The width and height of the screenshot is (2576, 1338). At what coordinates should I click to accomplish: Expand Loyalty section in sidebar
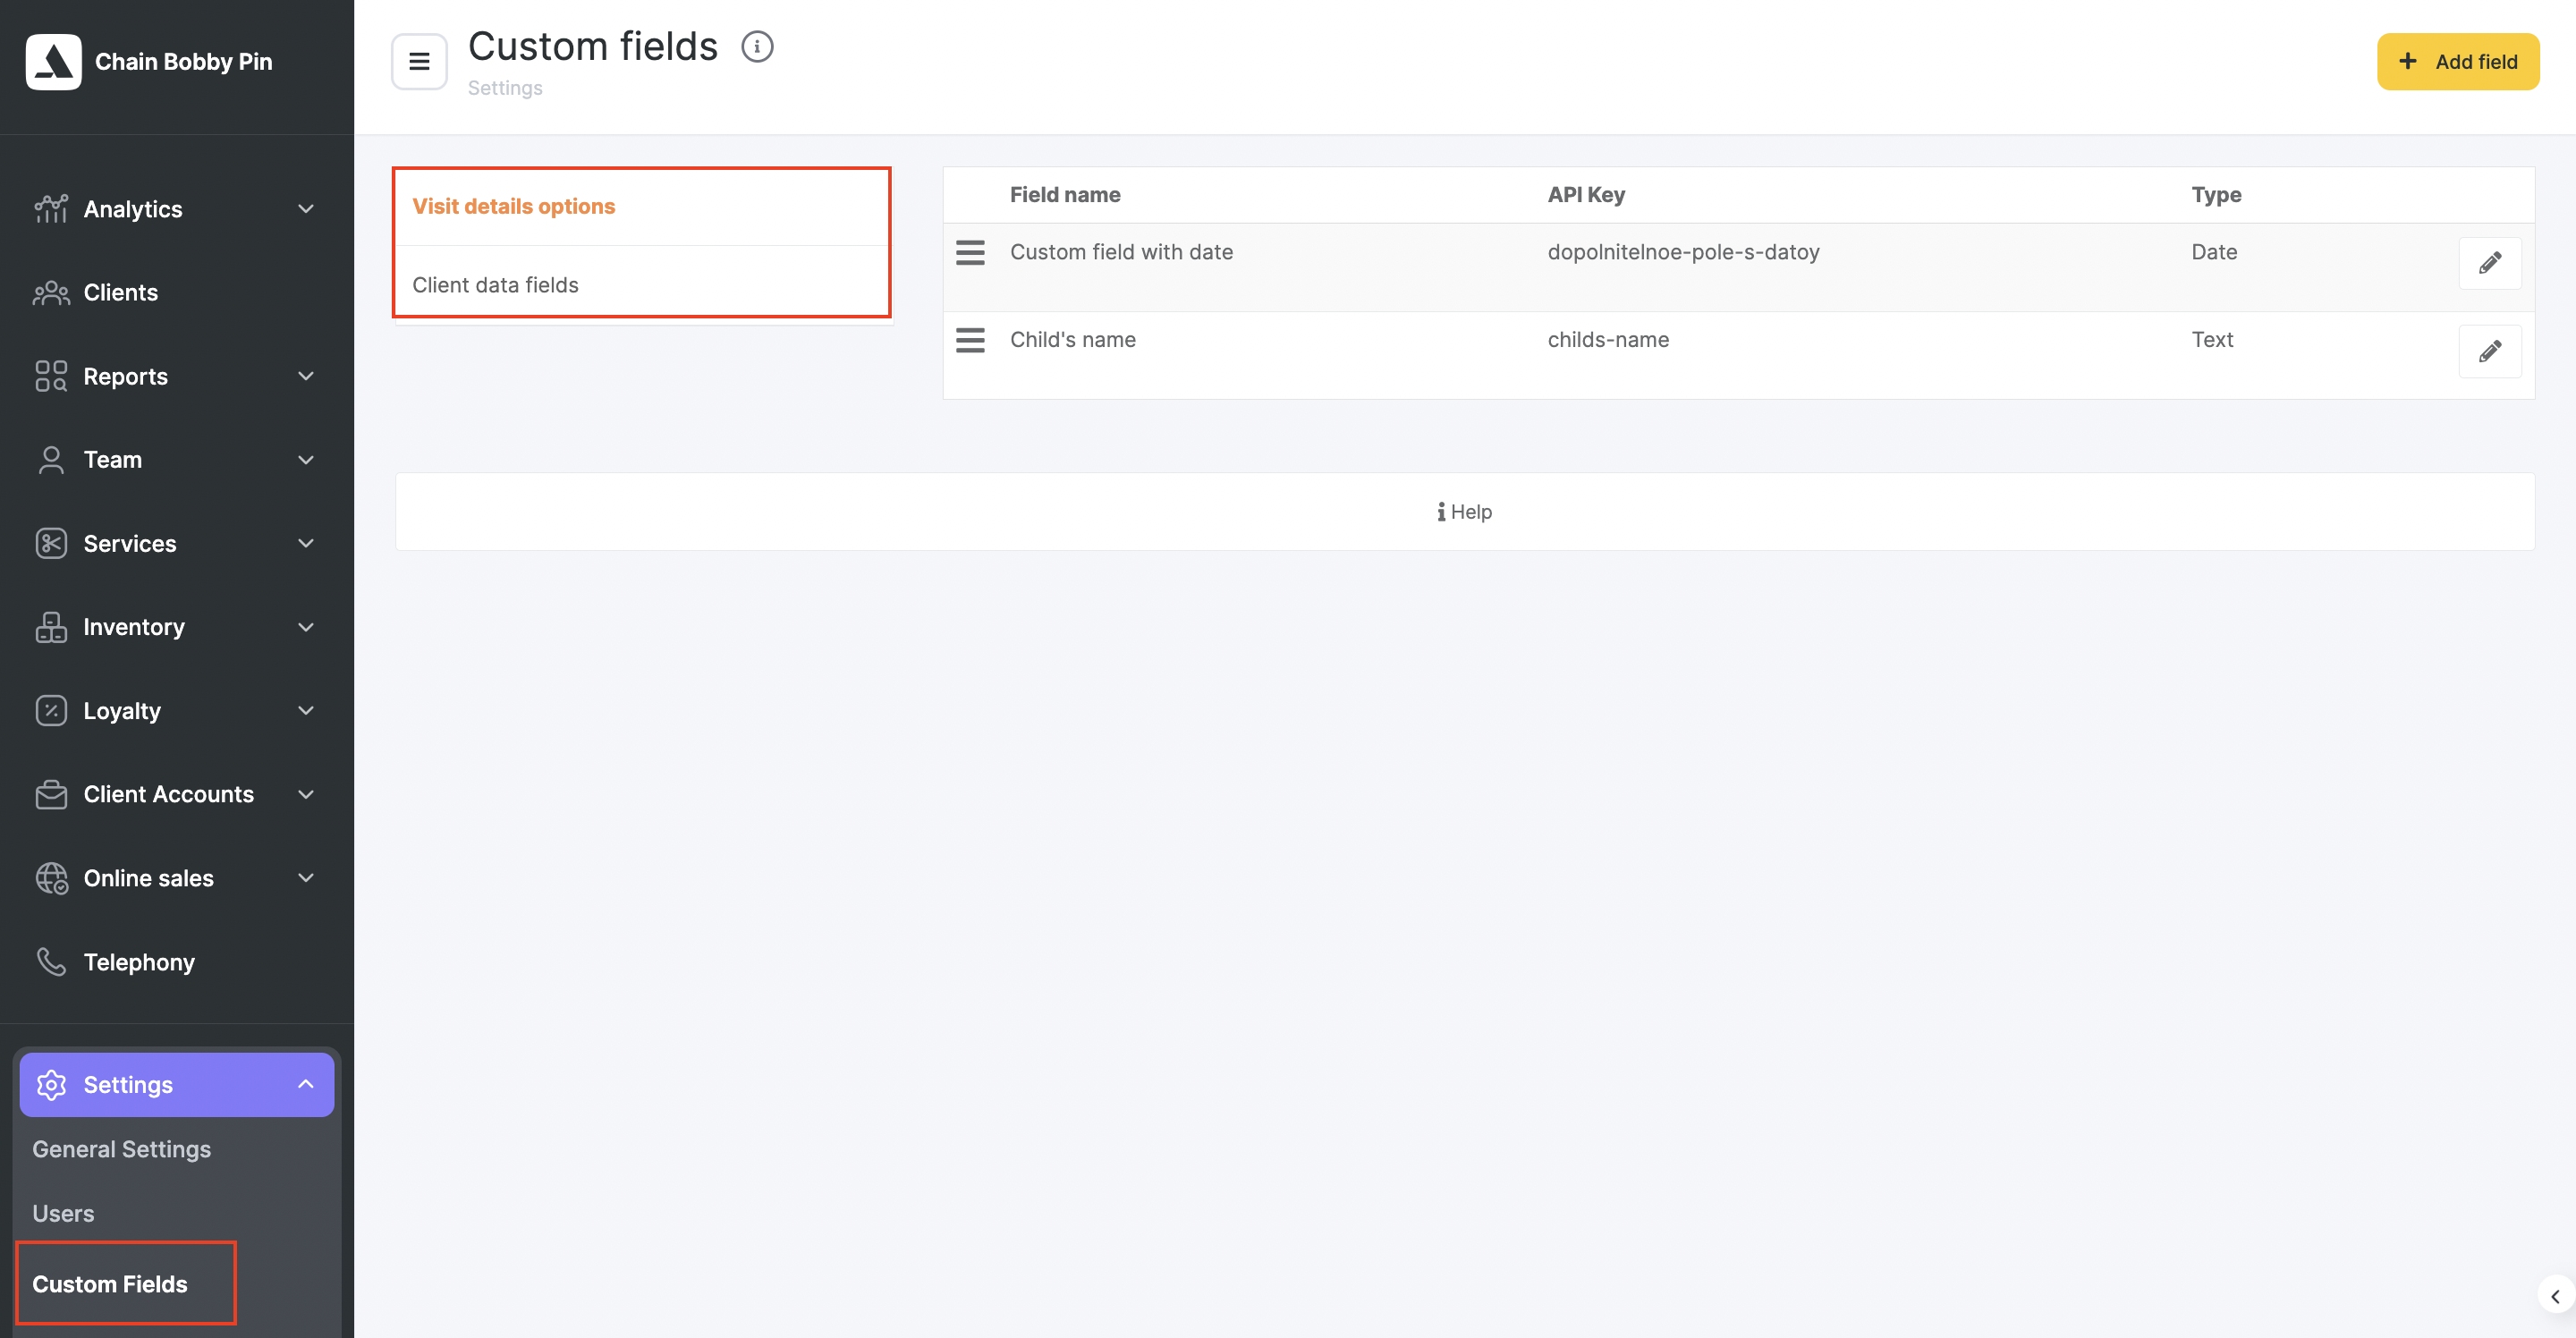(x=306, y=710)
